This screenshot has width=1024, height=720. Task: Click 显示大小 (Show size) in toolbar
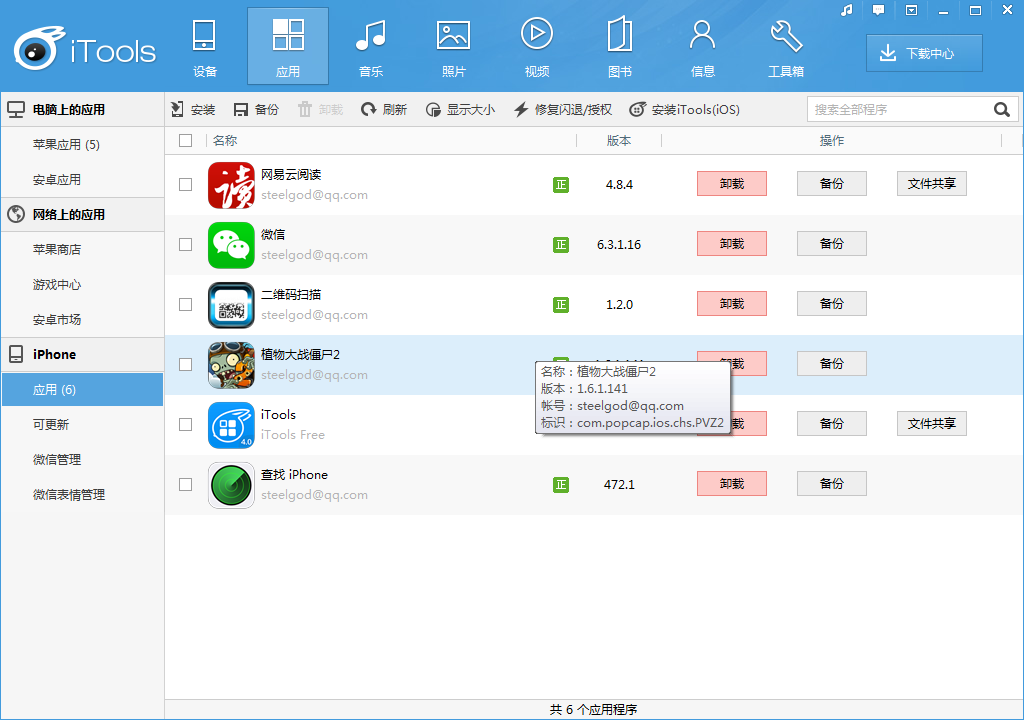[x=460, y=110]
